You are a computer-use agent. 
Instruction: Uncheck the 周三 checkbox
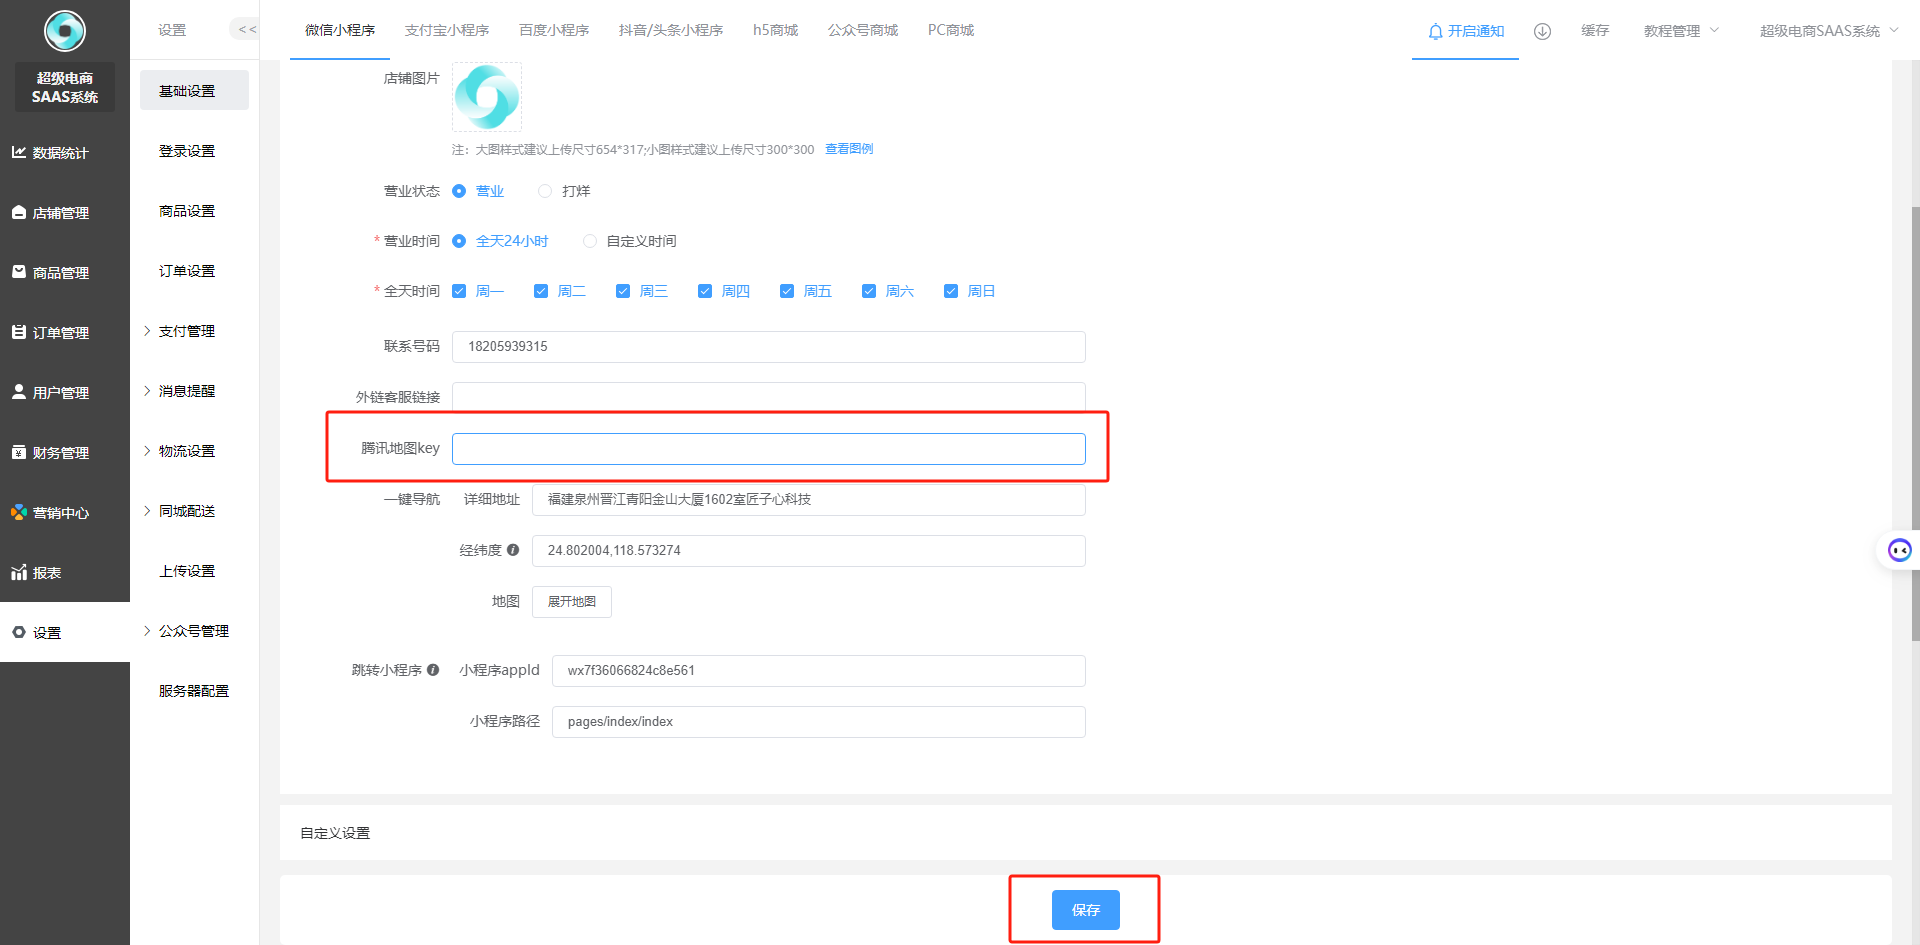[x=623, y=291]
